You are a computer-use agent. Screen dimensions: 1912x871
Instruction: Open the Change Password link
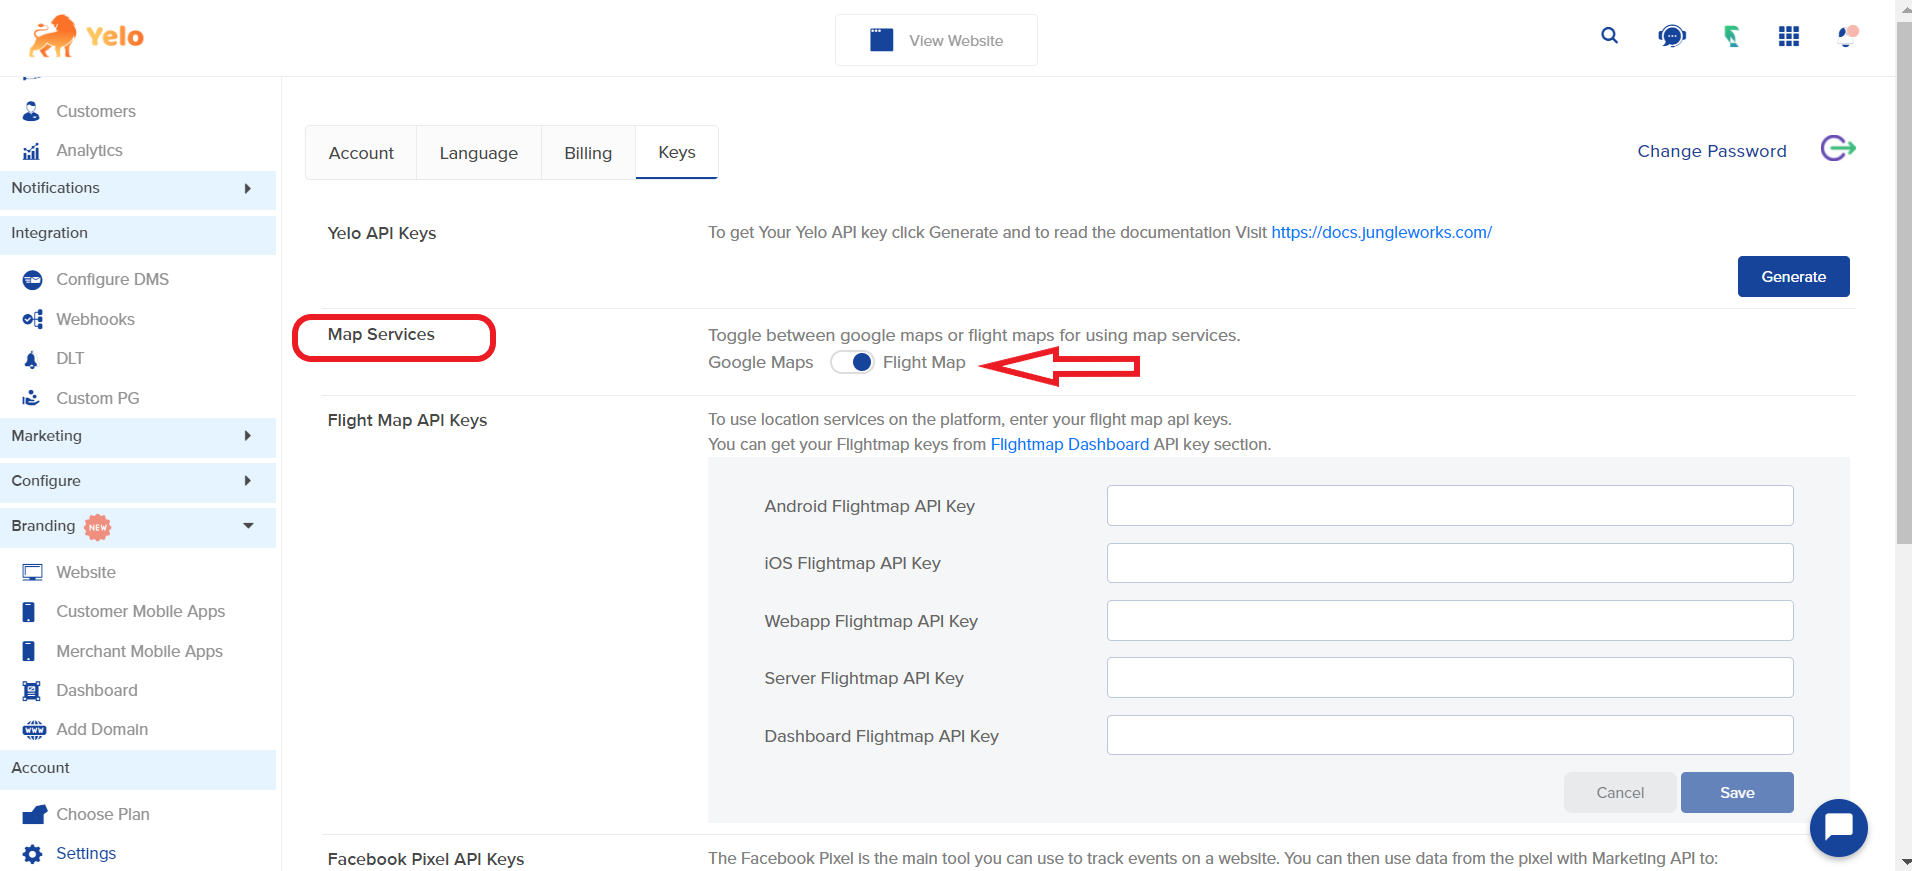point(1711,151)
